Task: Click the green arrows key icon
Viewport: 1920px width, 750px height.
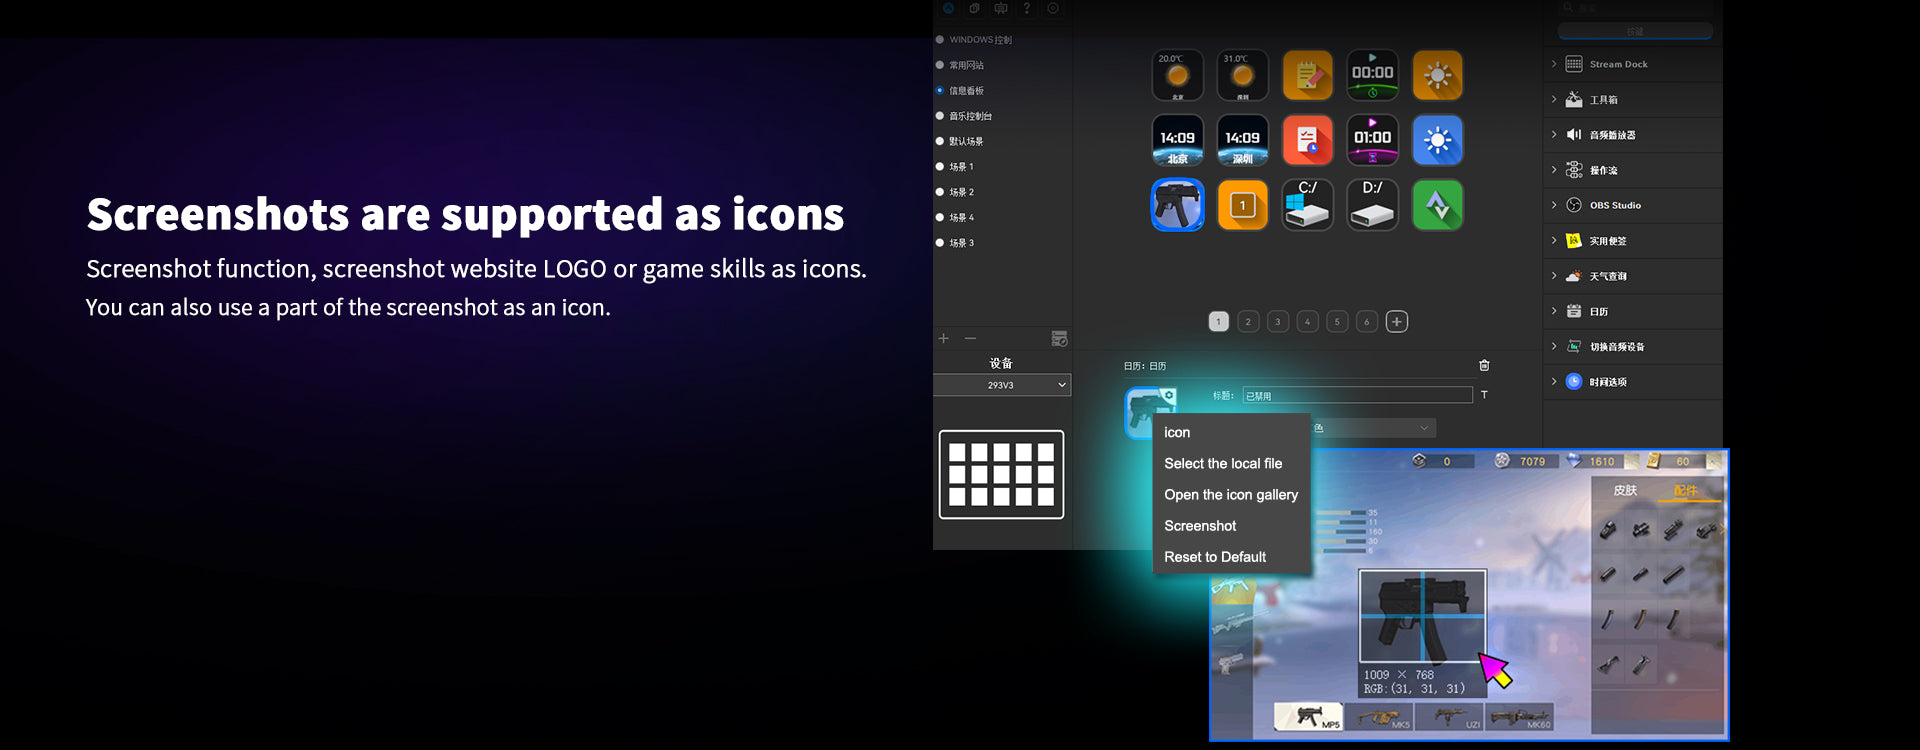Action: [1437, 205]
